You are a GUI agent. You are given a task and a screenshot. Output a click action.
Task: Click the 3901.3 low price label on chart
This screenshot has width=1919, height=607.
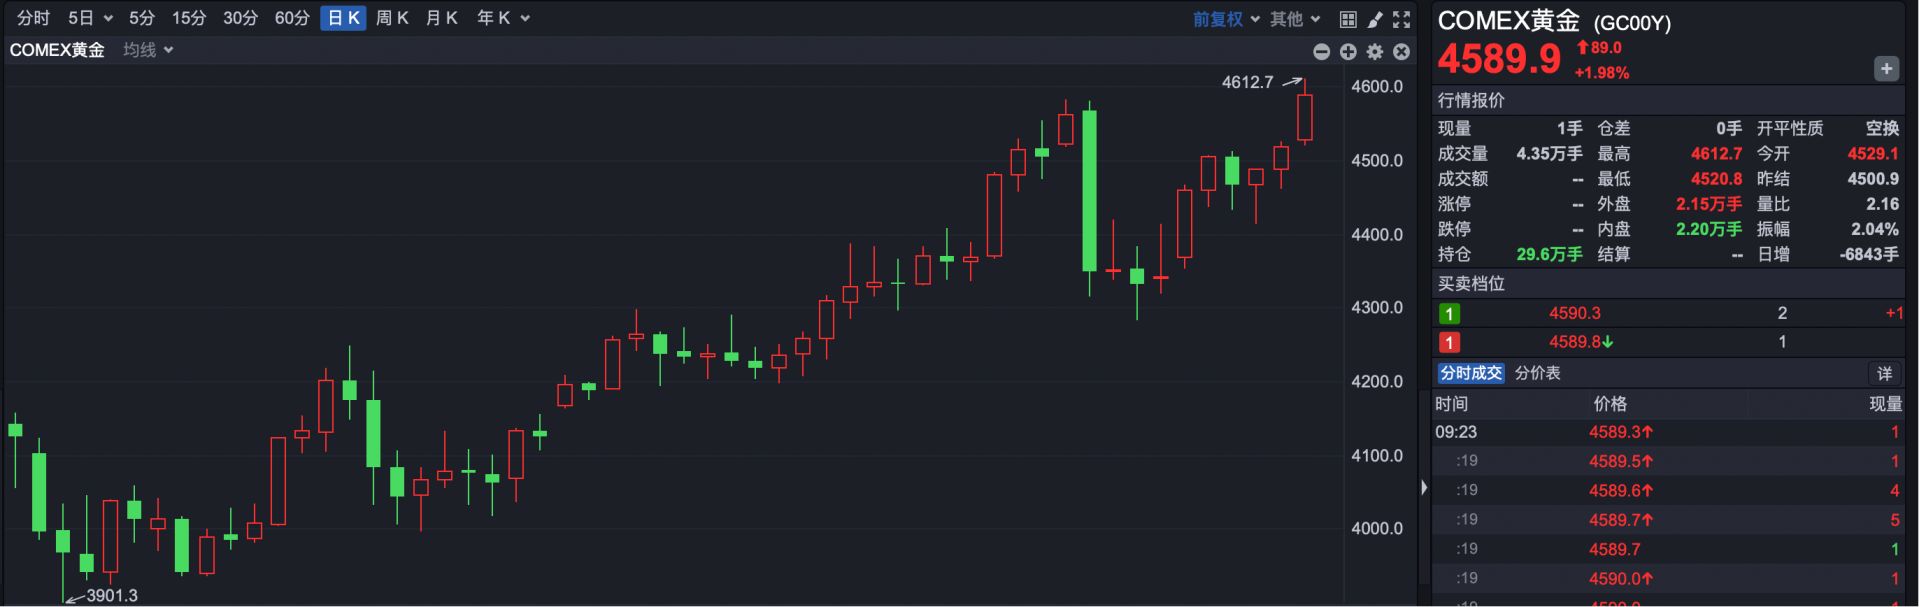click(x=112, y=595)
